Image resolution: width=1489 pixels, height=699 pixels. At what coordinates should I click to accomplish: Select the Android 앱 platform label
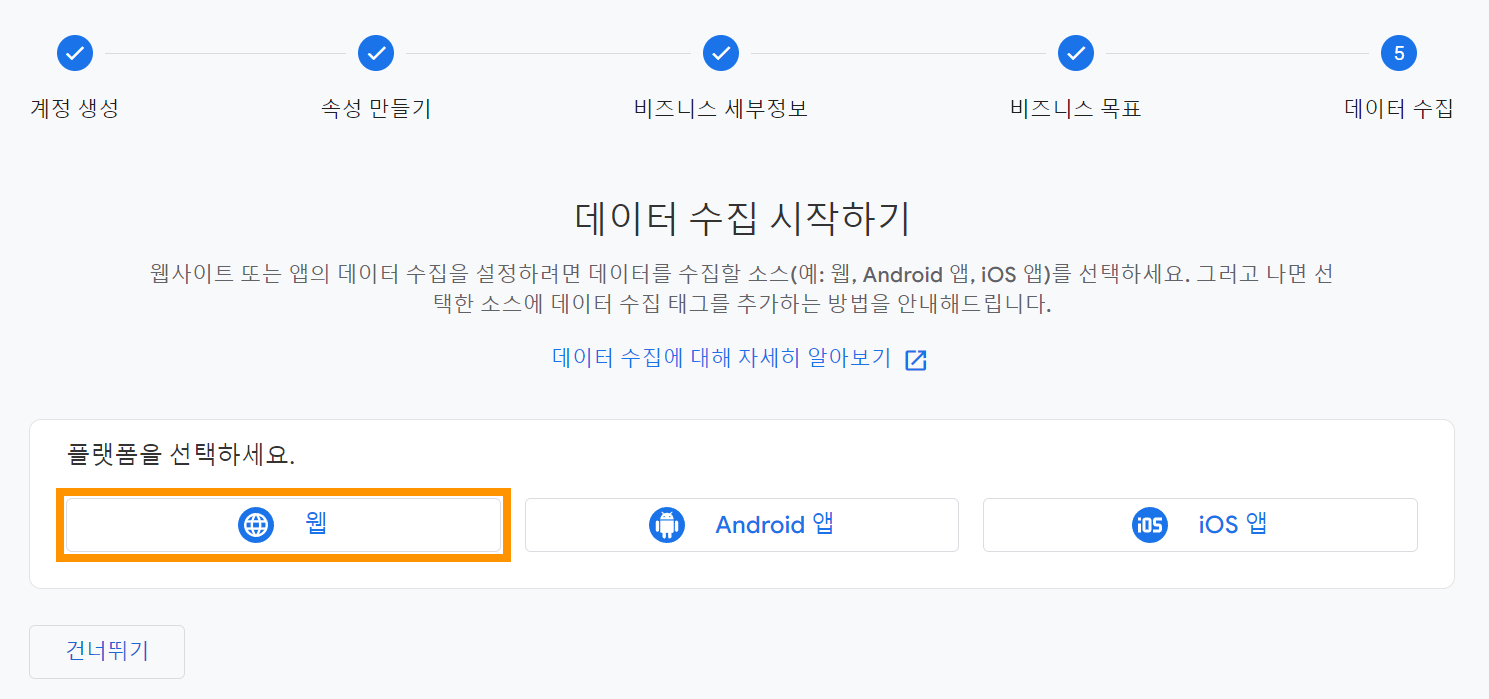coord(775,524)
